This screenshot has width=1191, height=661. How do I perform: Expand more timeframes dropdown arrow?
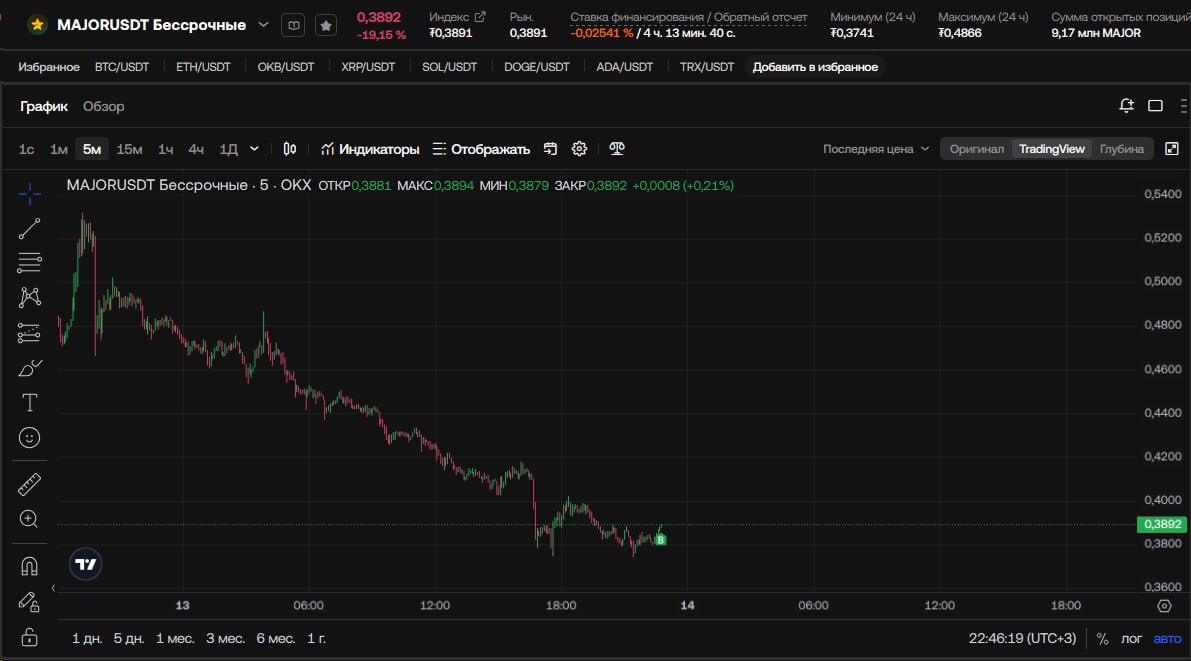pos(254,149)
